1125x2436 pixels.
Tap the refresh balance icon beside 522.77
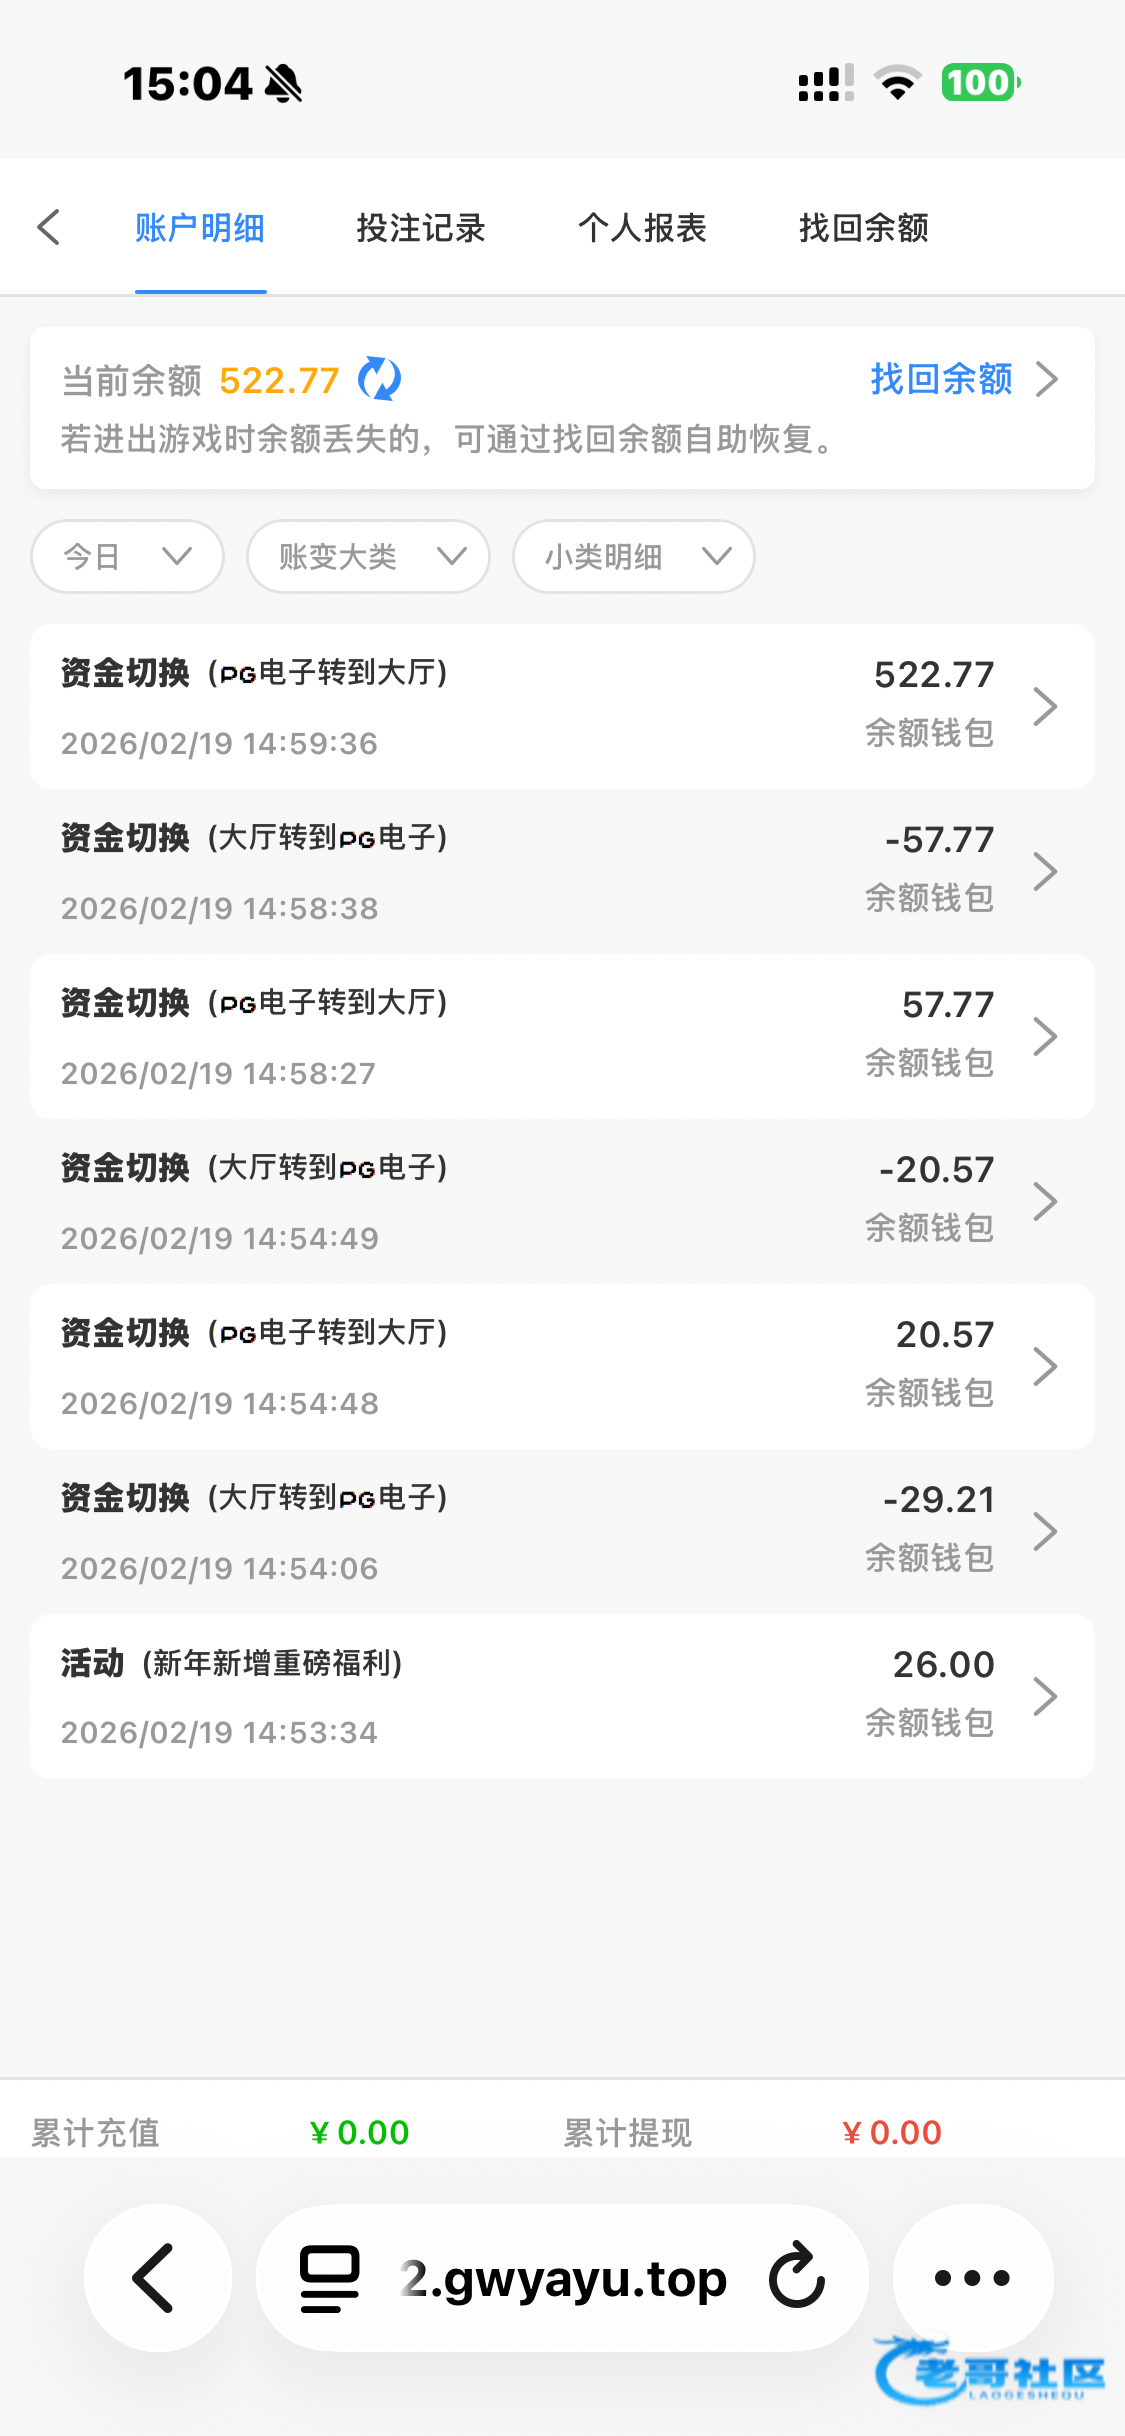point(380,379)
